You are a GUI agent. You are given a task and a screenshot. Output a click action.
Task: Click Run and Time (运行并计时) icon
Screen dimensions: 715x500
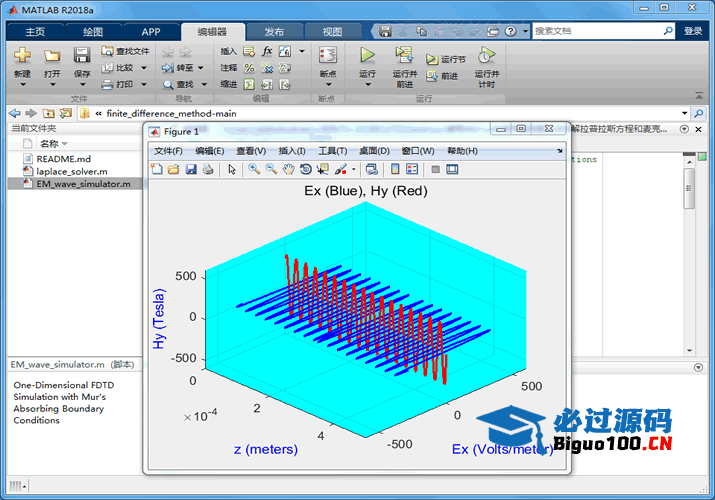(x=486, y=55)
